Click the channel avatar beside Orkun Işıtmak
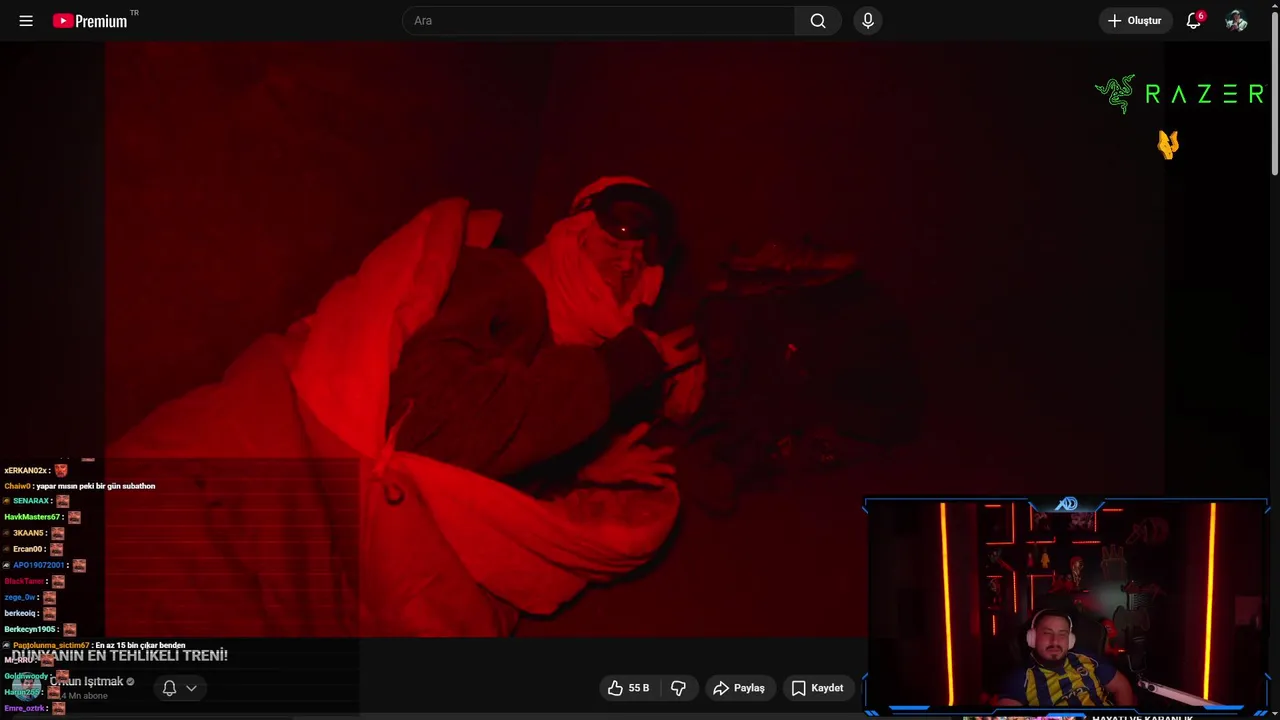1280x720 pixels. (x=26, y=687)
